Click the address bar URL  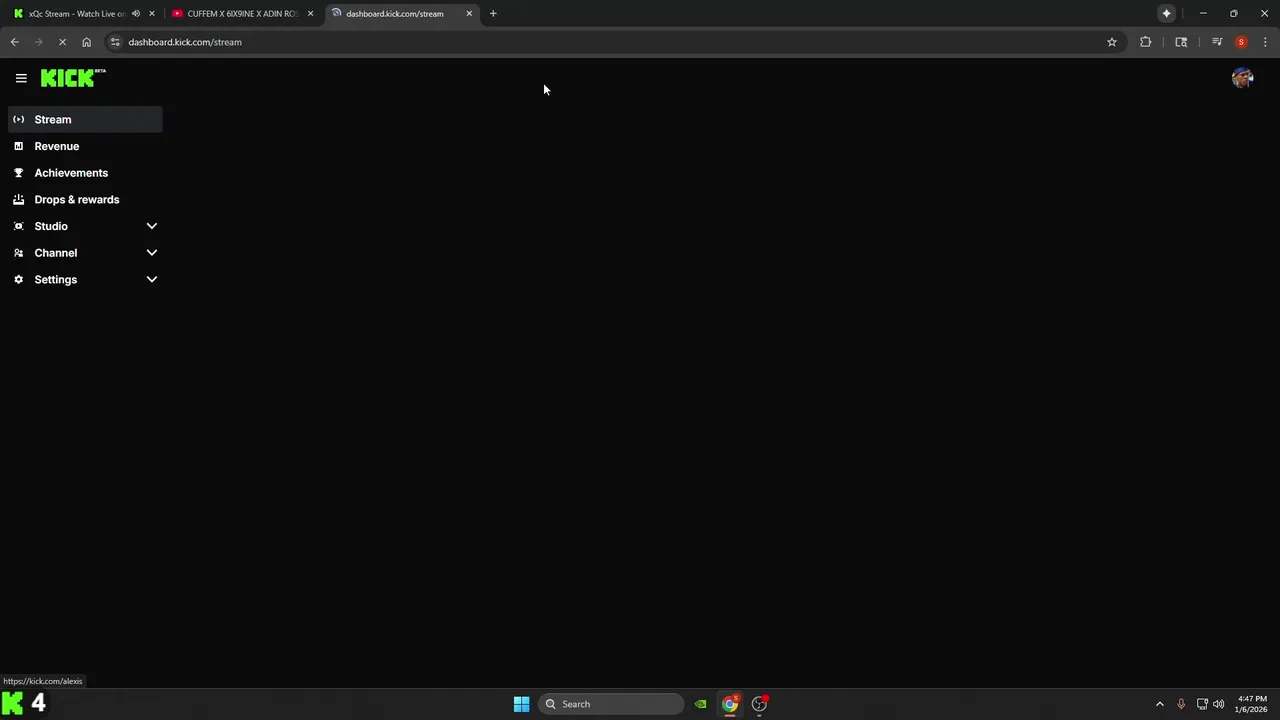(x=185, y=42)
